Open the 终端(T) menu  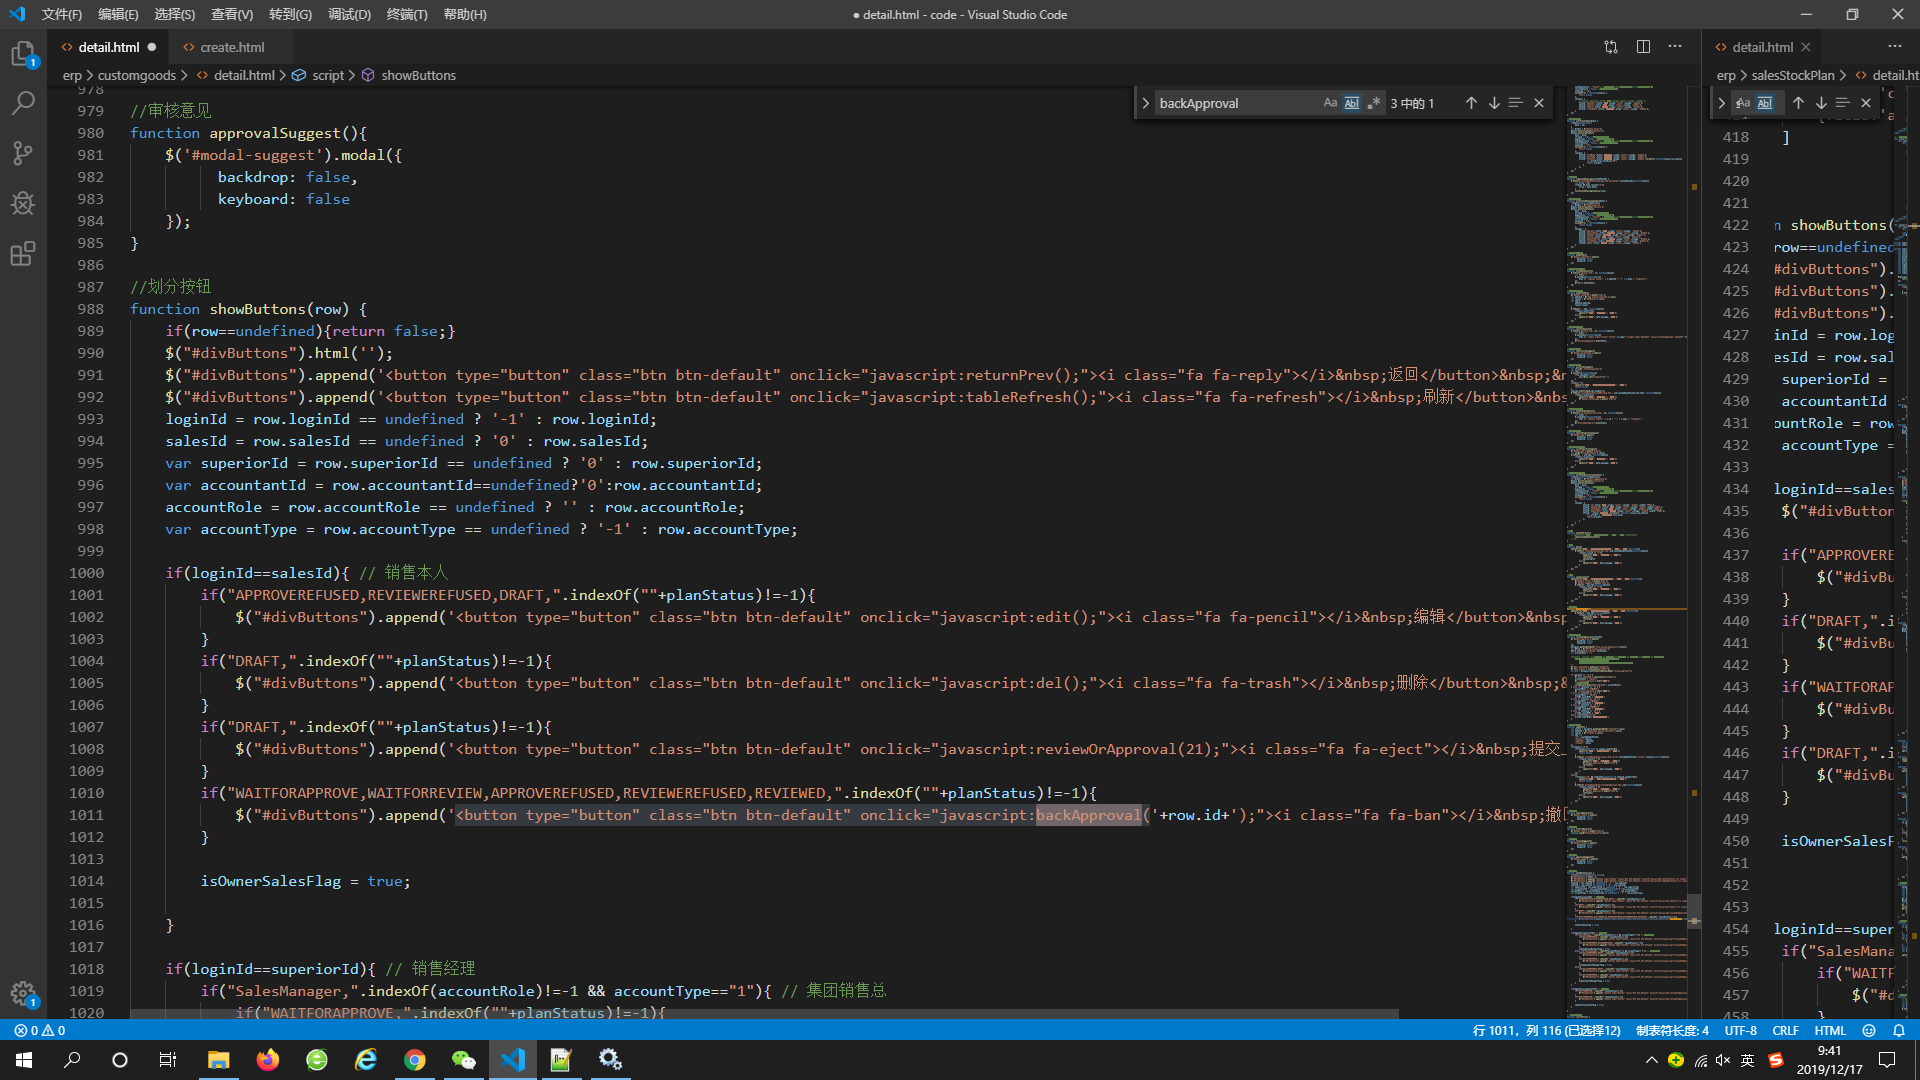tap(406, 14)
